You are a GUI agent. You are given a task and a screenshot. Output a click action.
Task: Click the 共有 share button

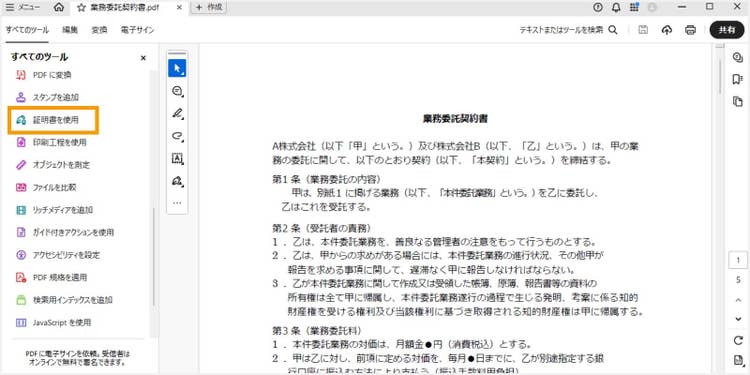[x=727, y=30]
